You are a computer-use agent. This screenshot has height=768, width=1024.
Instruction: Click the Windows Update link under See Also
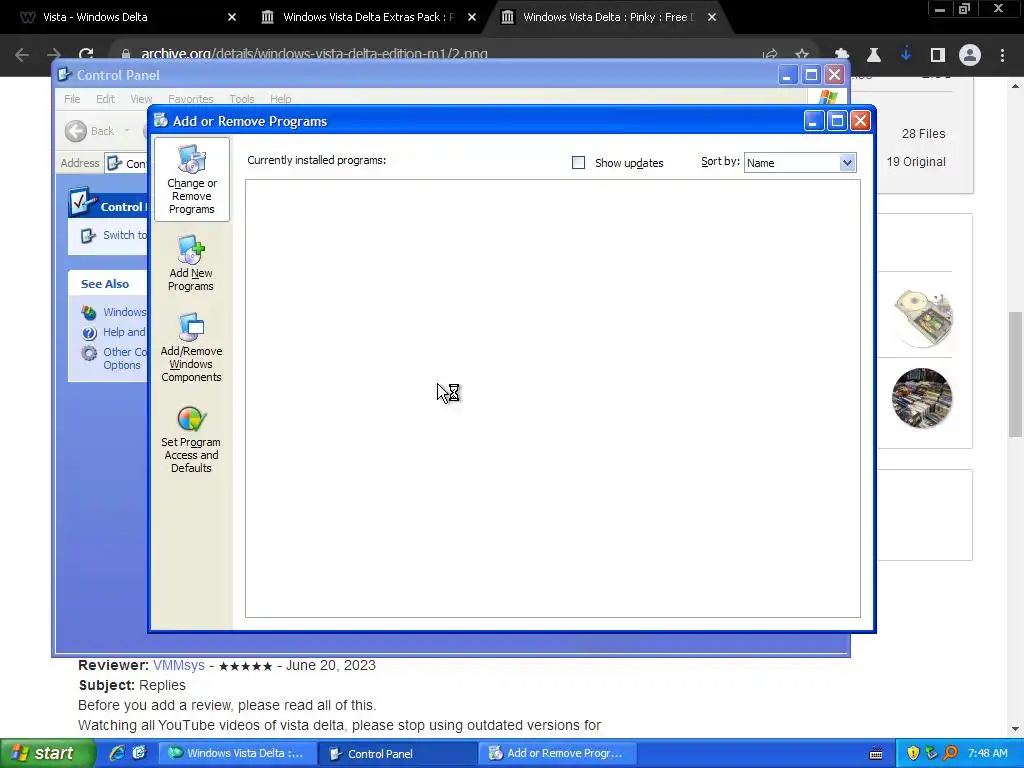[x=114, y=312]
